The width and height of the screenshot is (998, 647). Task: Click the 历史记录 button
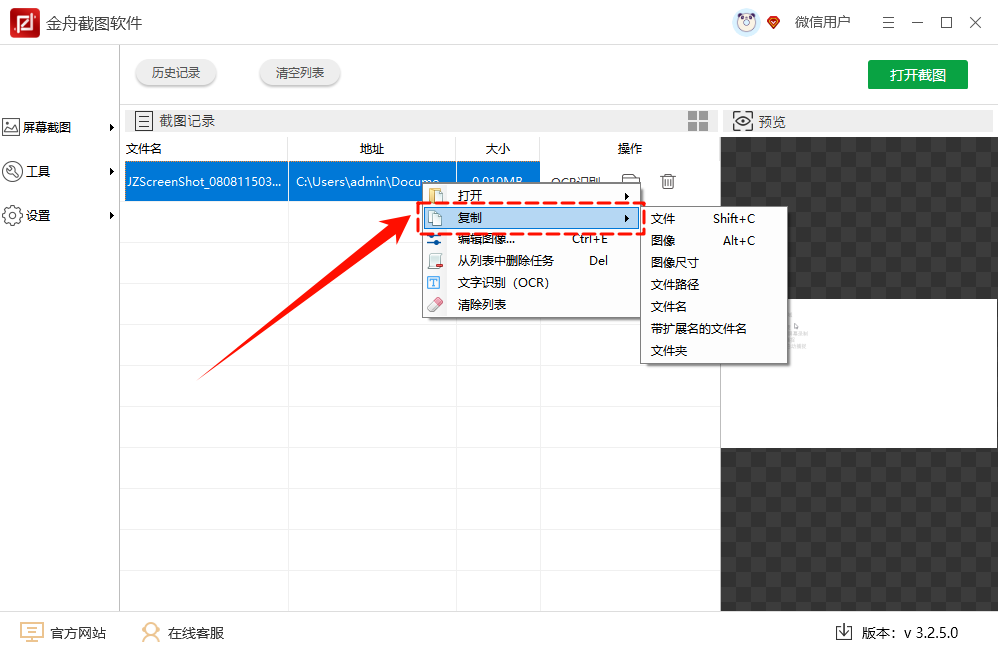(x=175, y=73)
